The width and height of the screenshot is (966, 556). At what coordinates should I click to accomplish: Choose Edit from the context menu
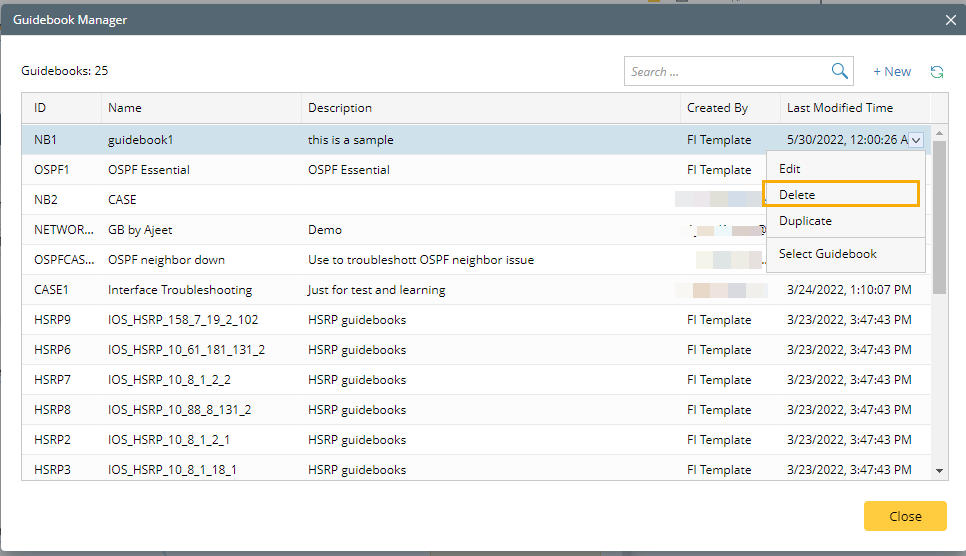click(x=790, y=169)
